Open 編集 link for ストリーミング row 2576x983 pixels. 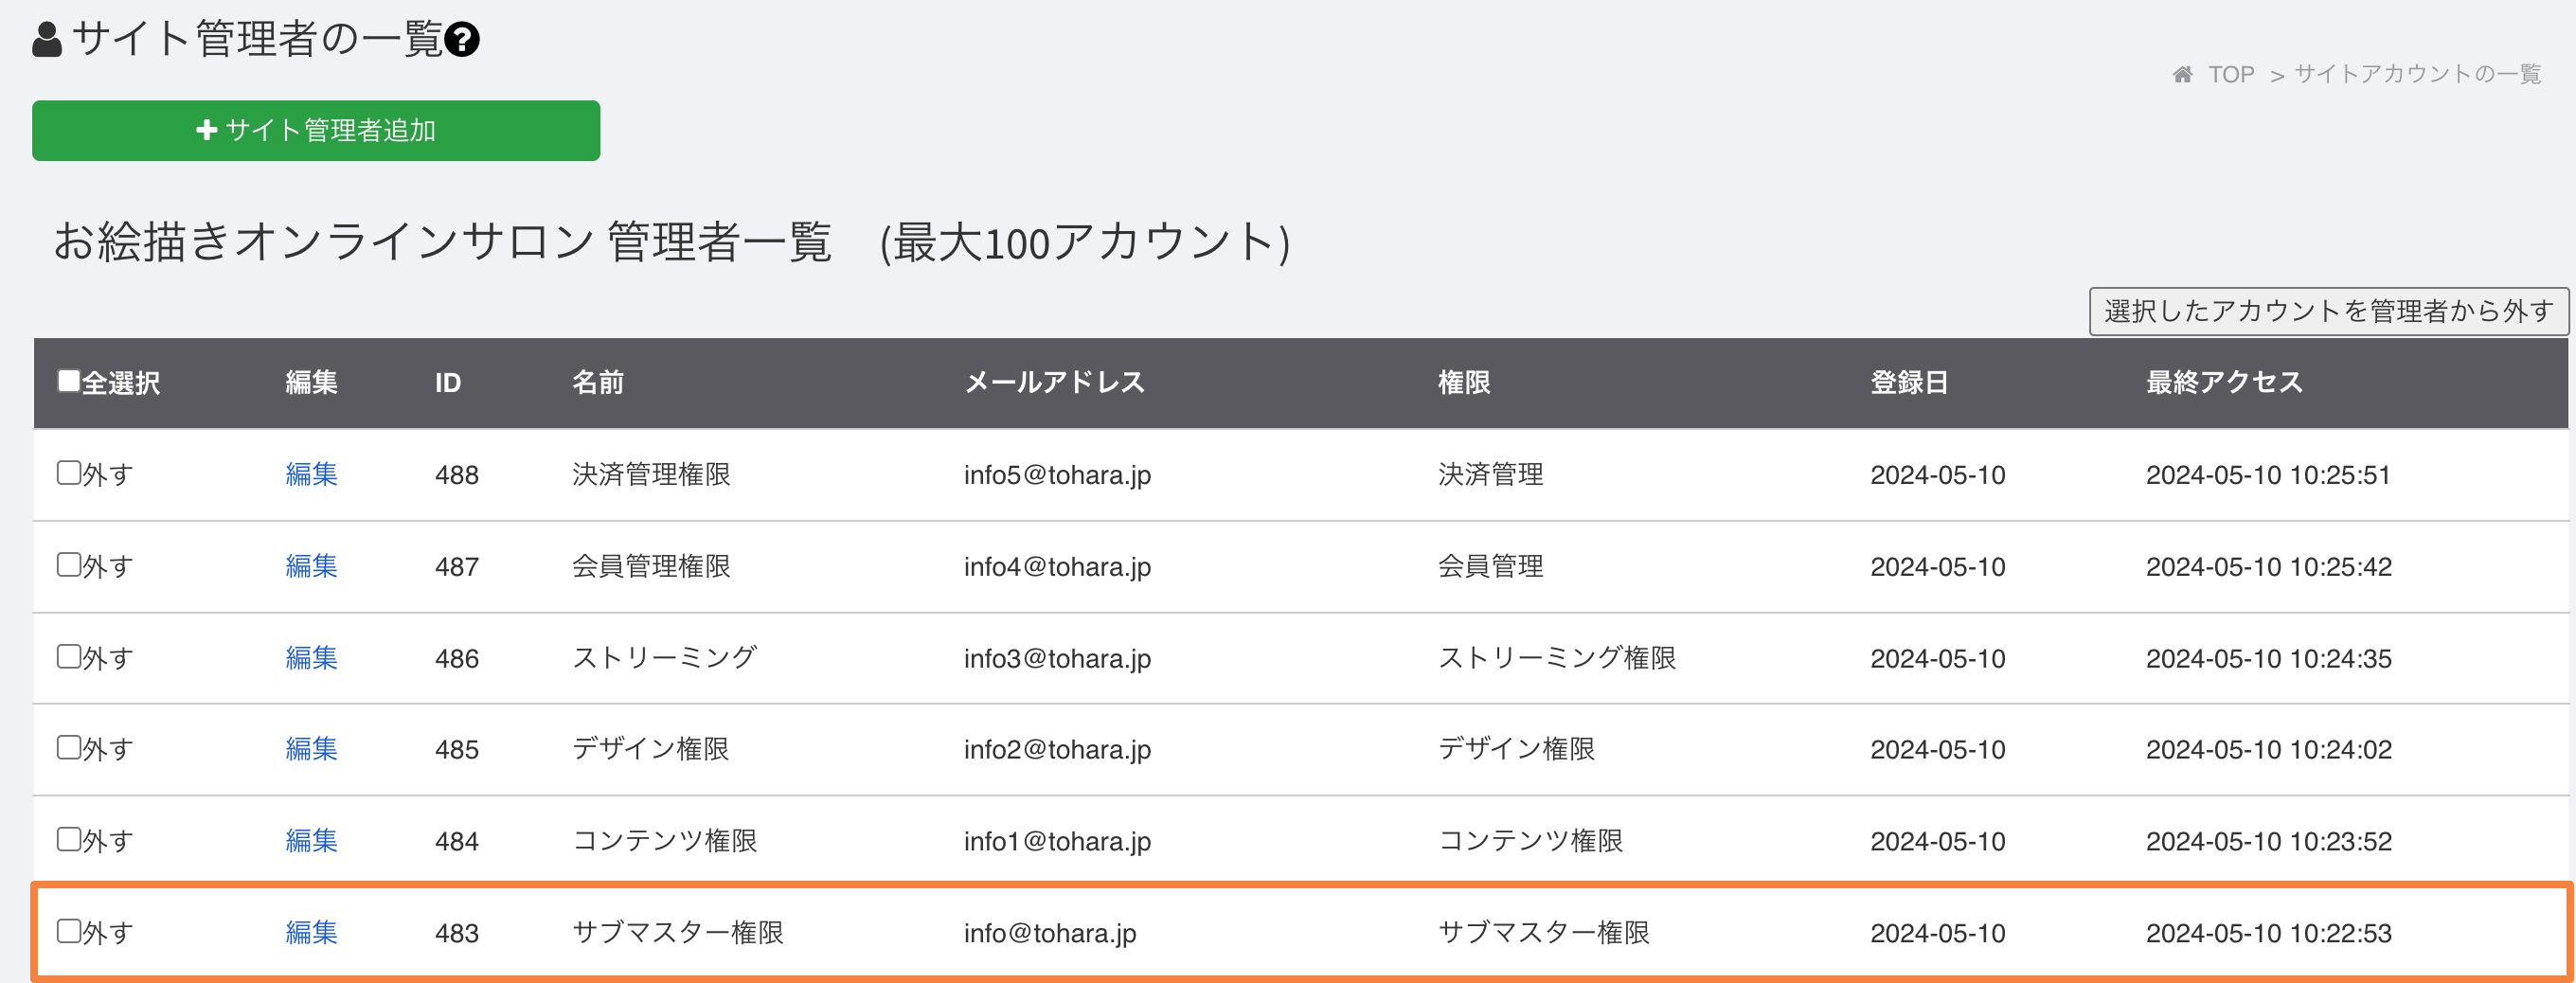point(311,658)
